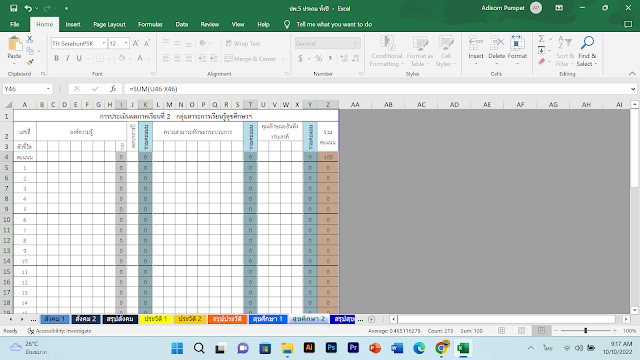Switch to the Insert ribbon tab

[73, 24]
